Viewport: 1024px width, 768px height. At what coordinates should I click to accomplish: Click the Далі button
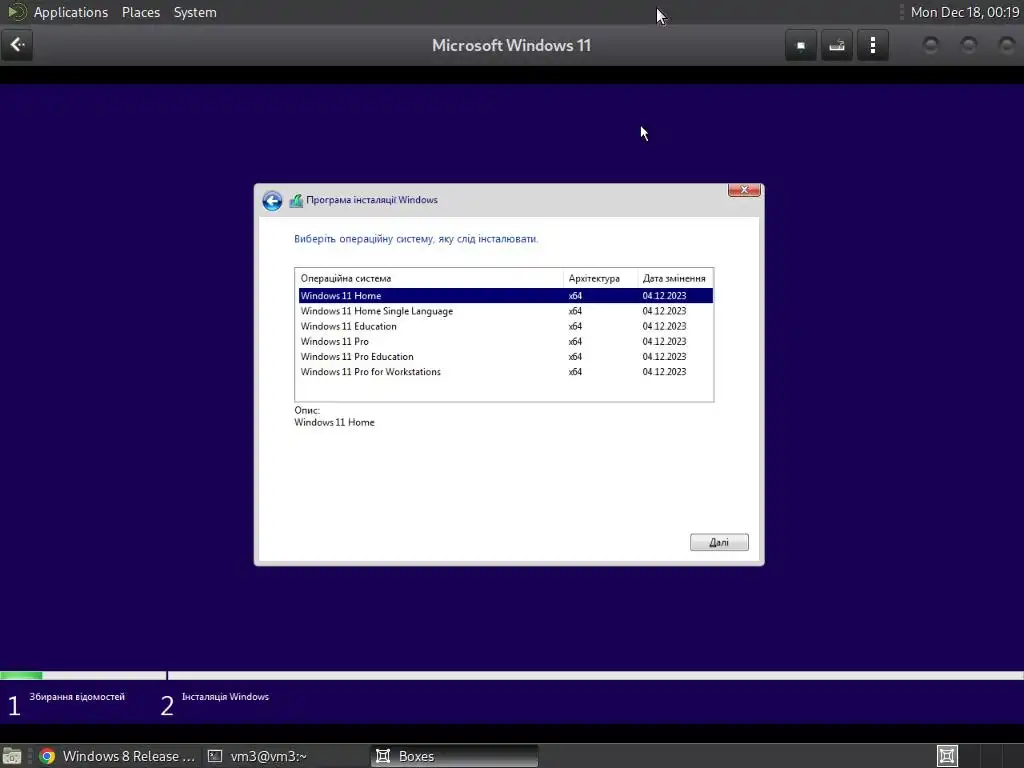click(719, 542)
